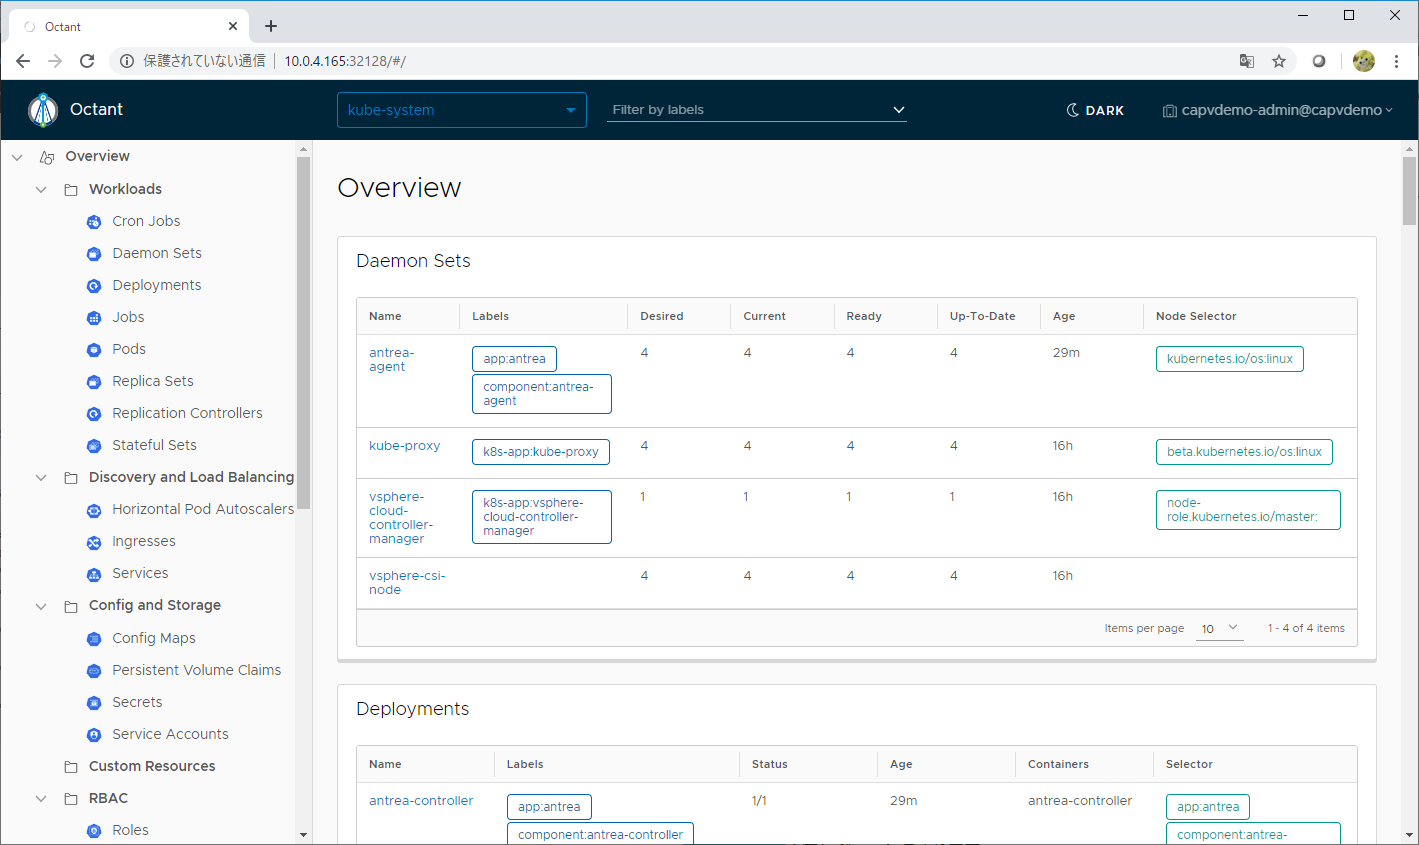Open the kube-proxy daemon set link
Image resolution: width=1419 pixels, height=845 pixels.
tap(405, 446)
